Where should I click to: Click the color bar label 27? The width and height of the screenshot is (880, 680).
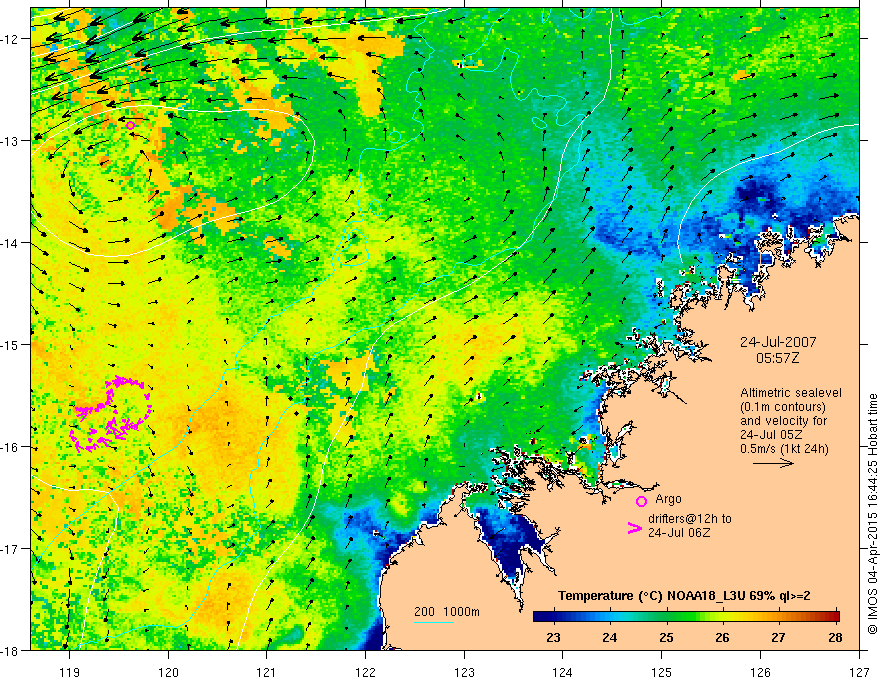[778, 637]
